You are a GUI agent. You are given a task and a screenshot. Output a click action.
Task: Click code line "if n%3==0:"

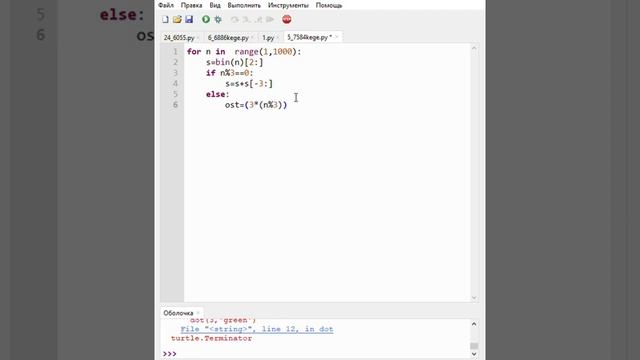click(x=229, y=73)
